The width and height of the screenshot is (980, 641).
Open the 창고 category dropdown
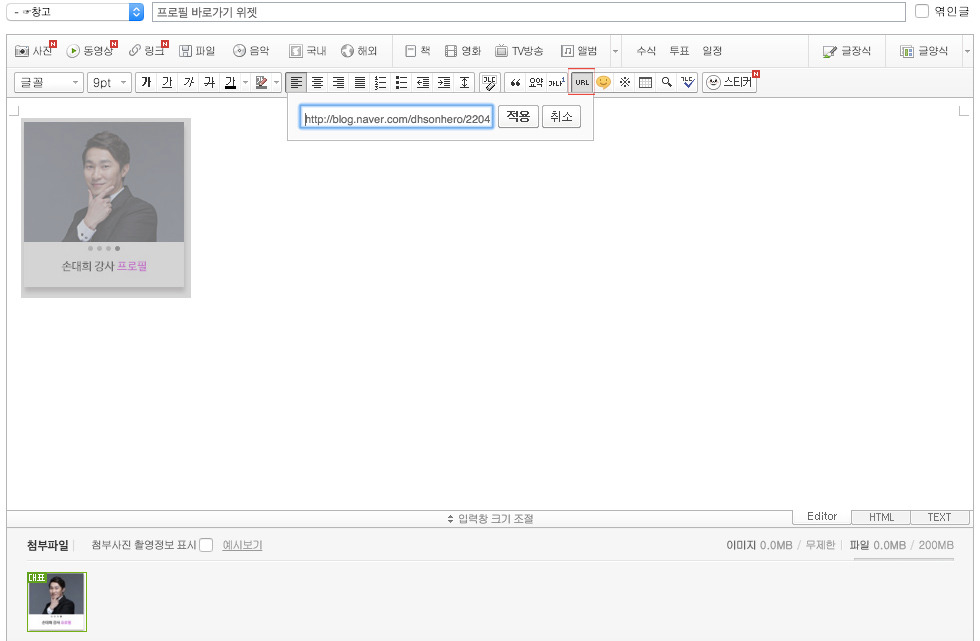pos(75,11)
